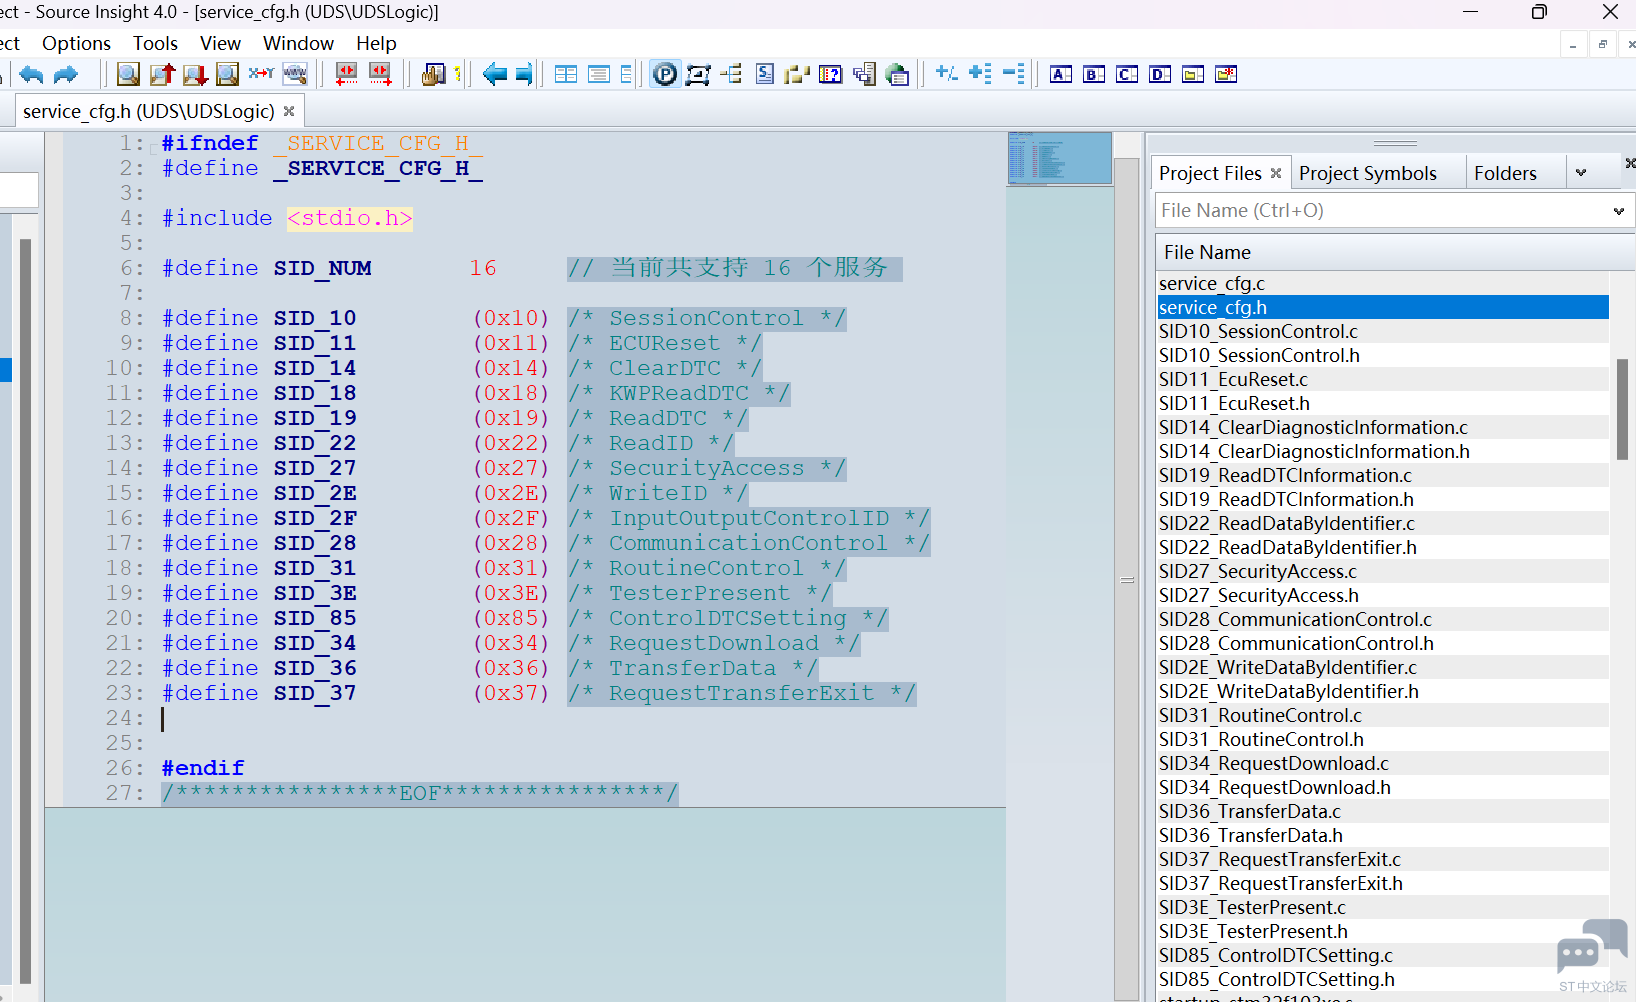Select SID31_RoutineControl.c file

pyautogui.click(x=1383, y=716)
